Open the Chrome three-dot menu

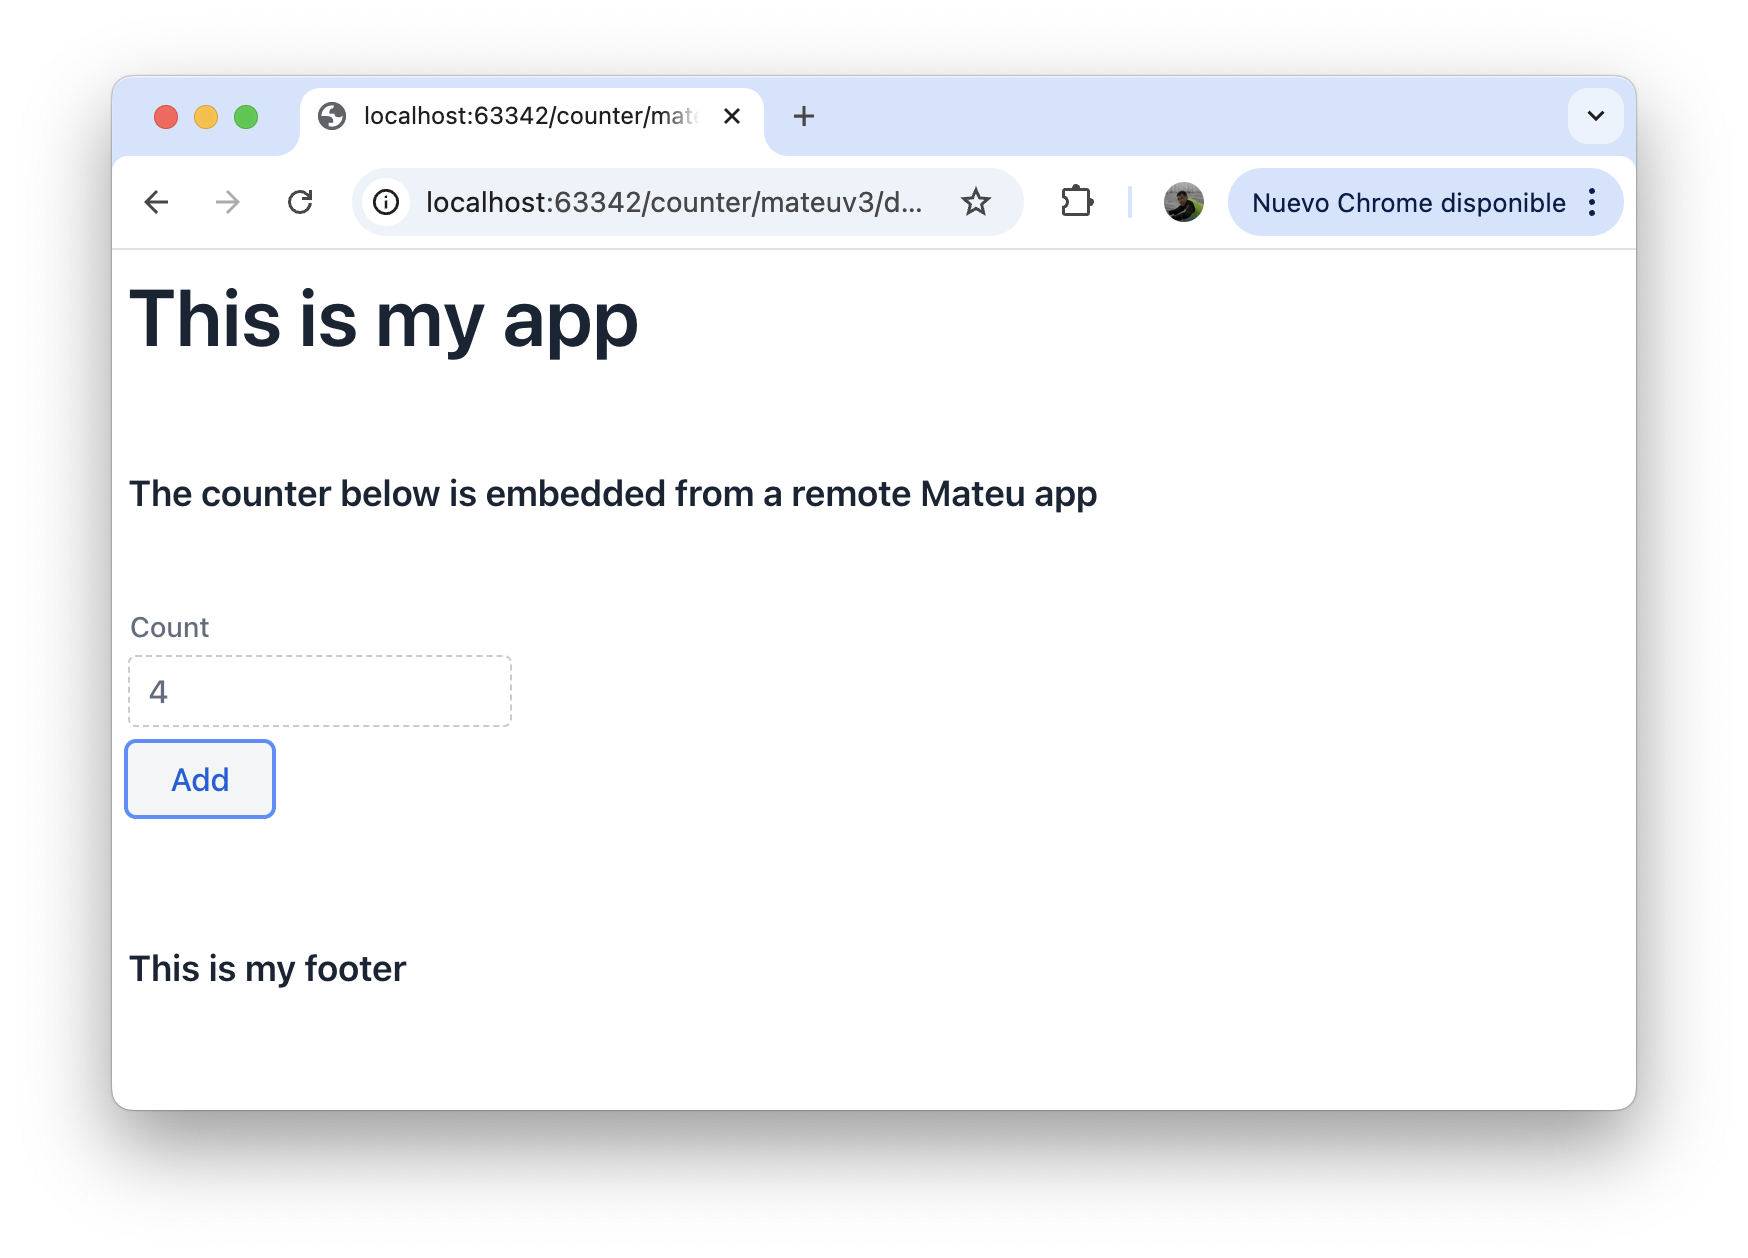coord(1592,202)
